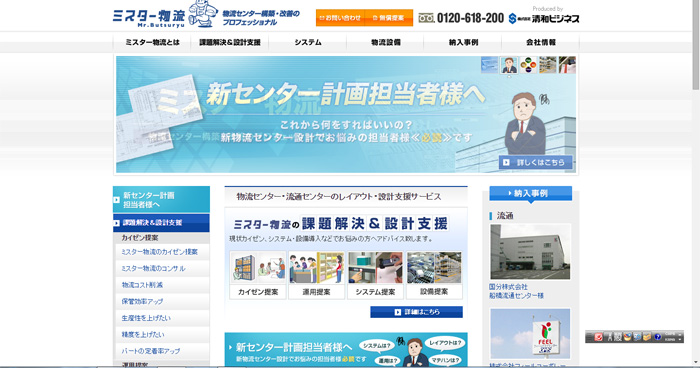The width and height of the screenshot is (700, 368).
Task: Select the businessman slide thumbnail in banner
Action: point(509,65)
